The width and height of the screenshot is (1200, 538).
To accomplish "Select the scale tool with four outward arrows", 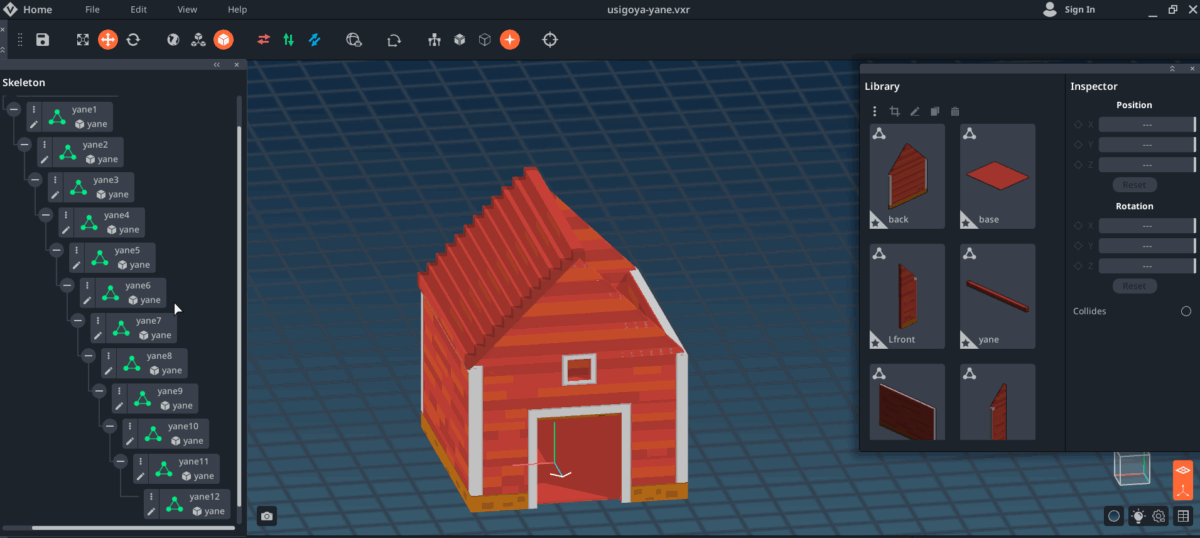I will (x=83, y=40).
